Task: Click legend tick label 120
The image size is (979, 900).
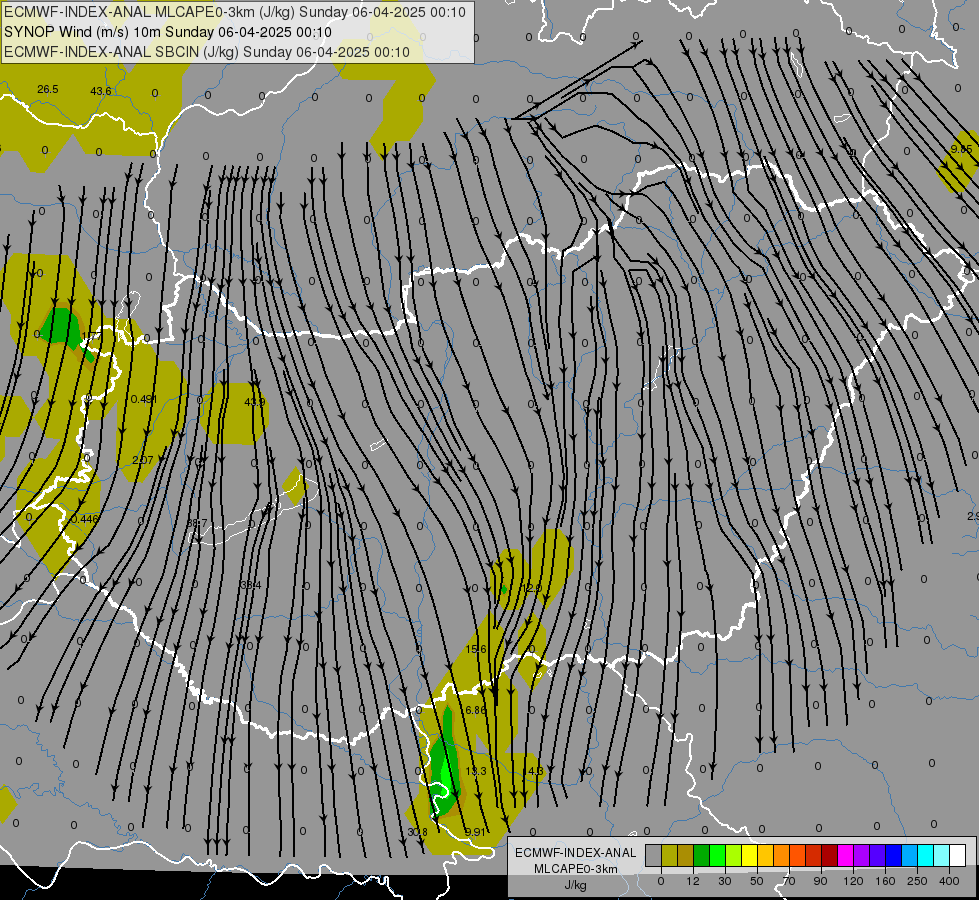Action: tap(854, 881)
